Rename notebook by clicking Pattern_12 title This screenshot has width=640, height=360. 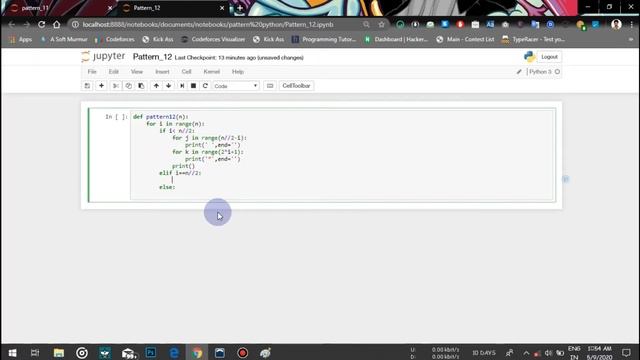coord(152,57)
